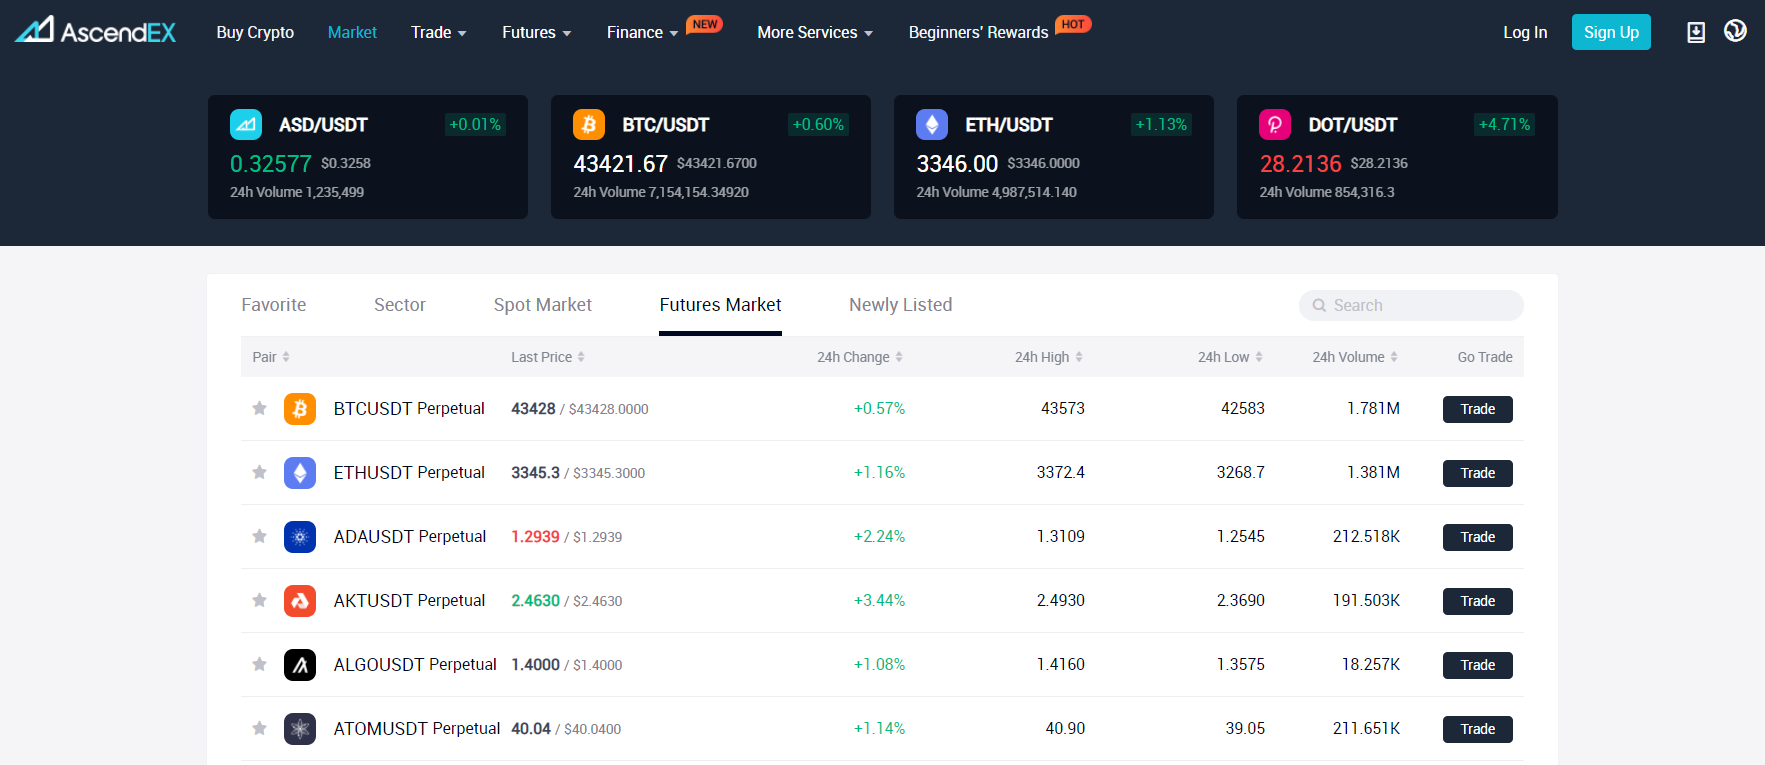Click the AKTUSDT Perpetual Akash icon
Viewport: 1765px width, 765px height.
(300, 601)
